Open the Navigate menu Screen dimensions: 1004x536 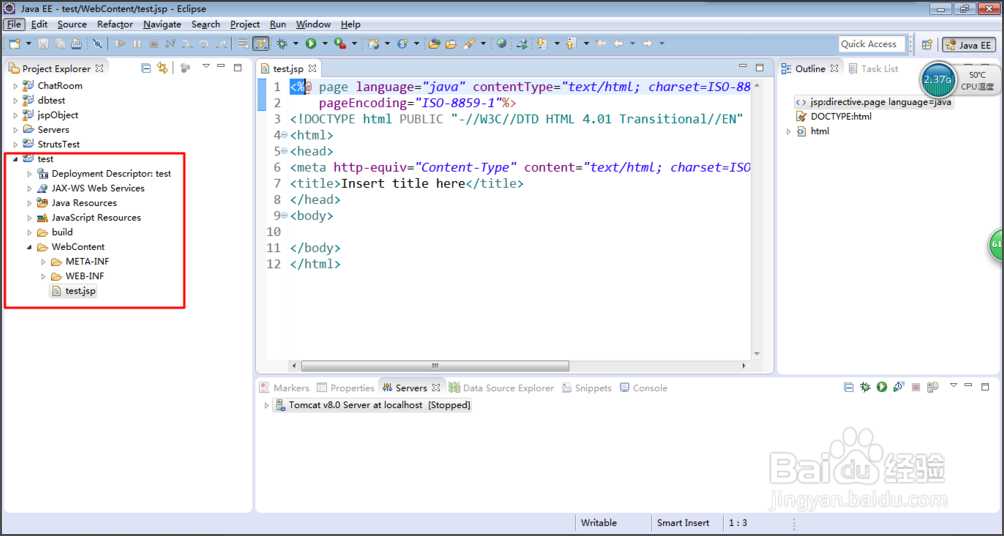(x=162, y=24)
